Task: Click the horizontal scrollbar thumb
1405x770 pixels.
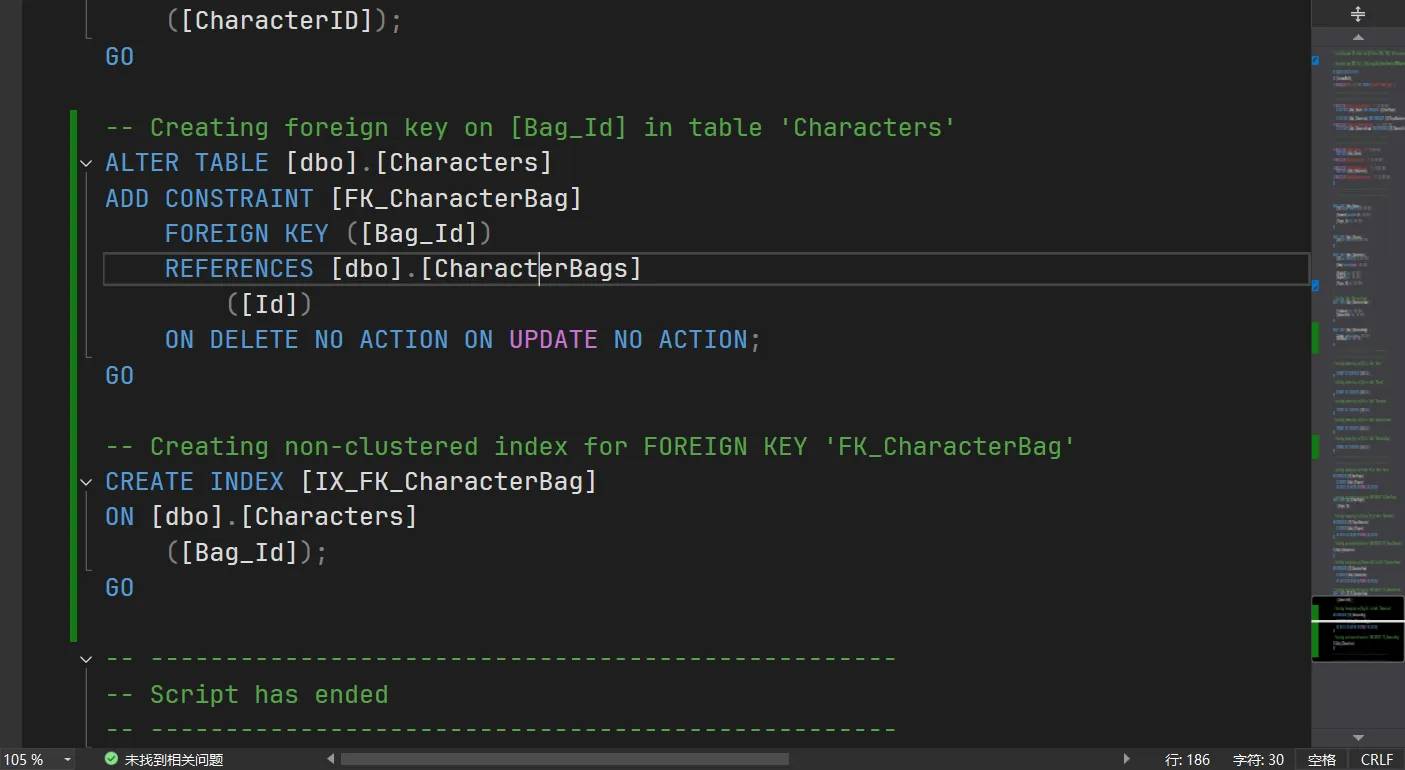Action: pos(564,760)
